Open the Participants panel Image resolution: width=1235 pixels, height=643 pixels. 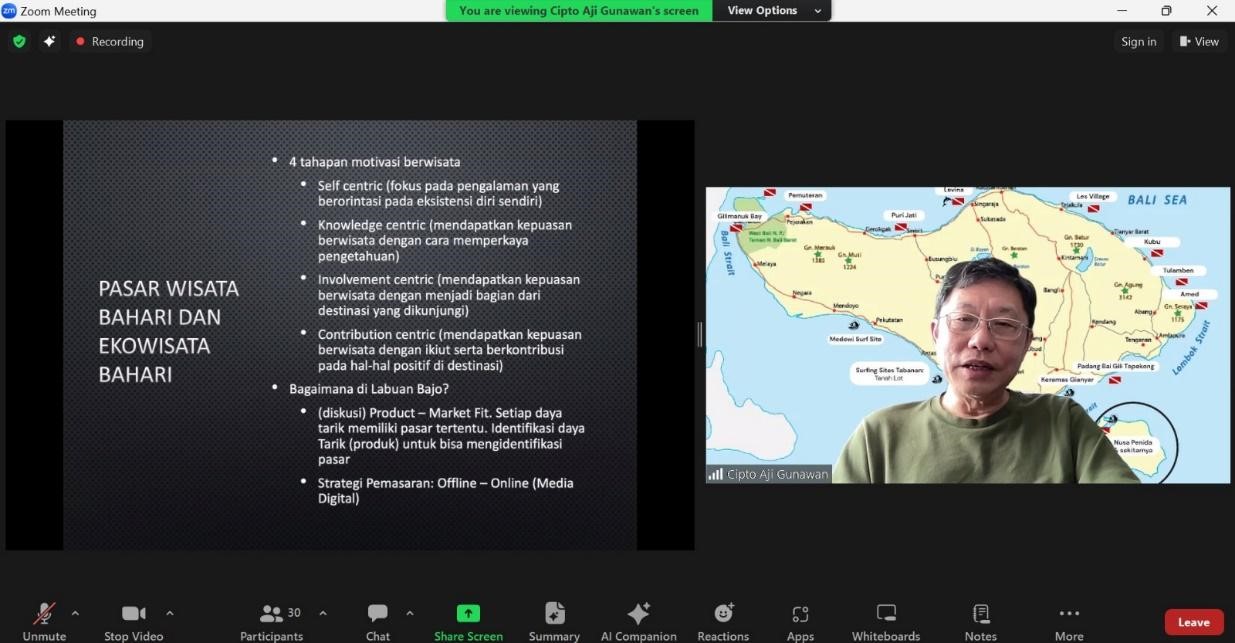point(271,621)
